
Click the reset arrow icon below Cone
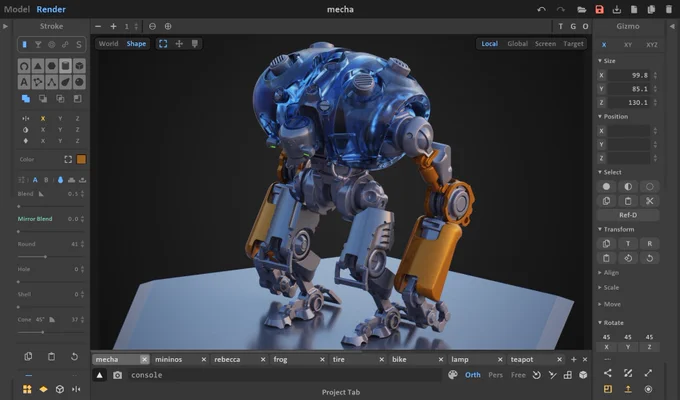[74, 357]
